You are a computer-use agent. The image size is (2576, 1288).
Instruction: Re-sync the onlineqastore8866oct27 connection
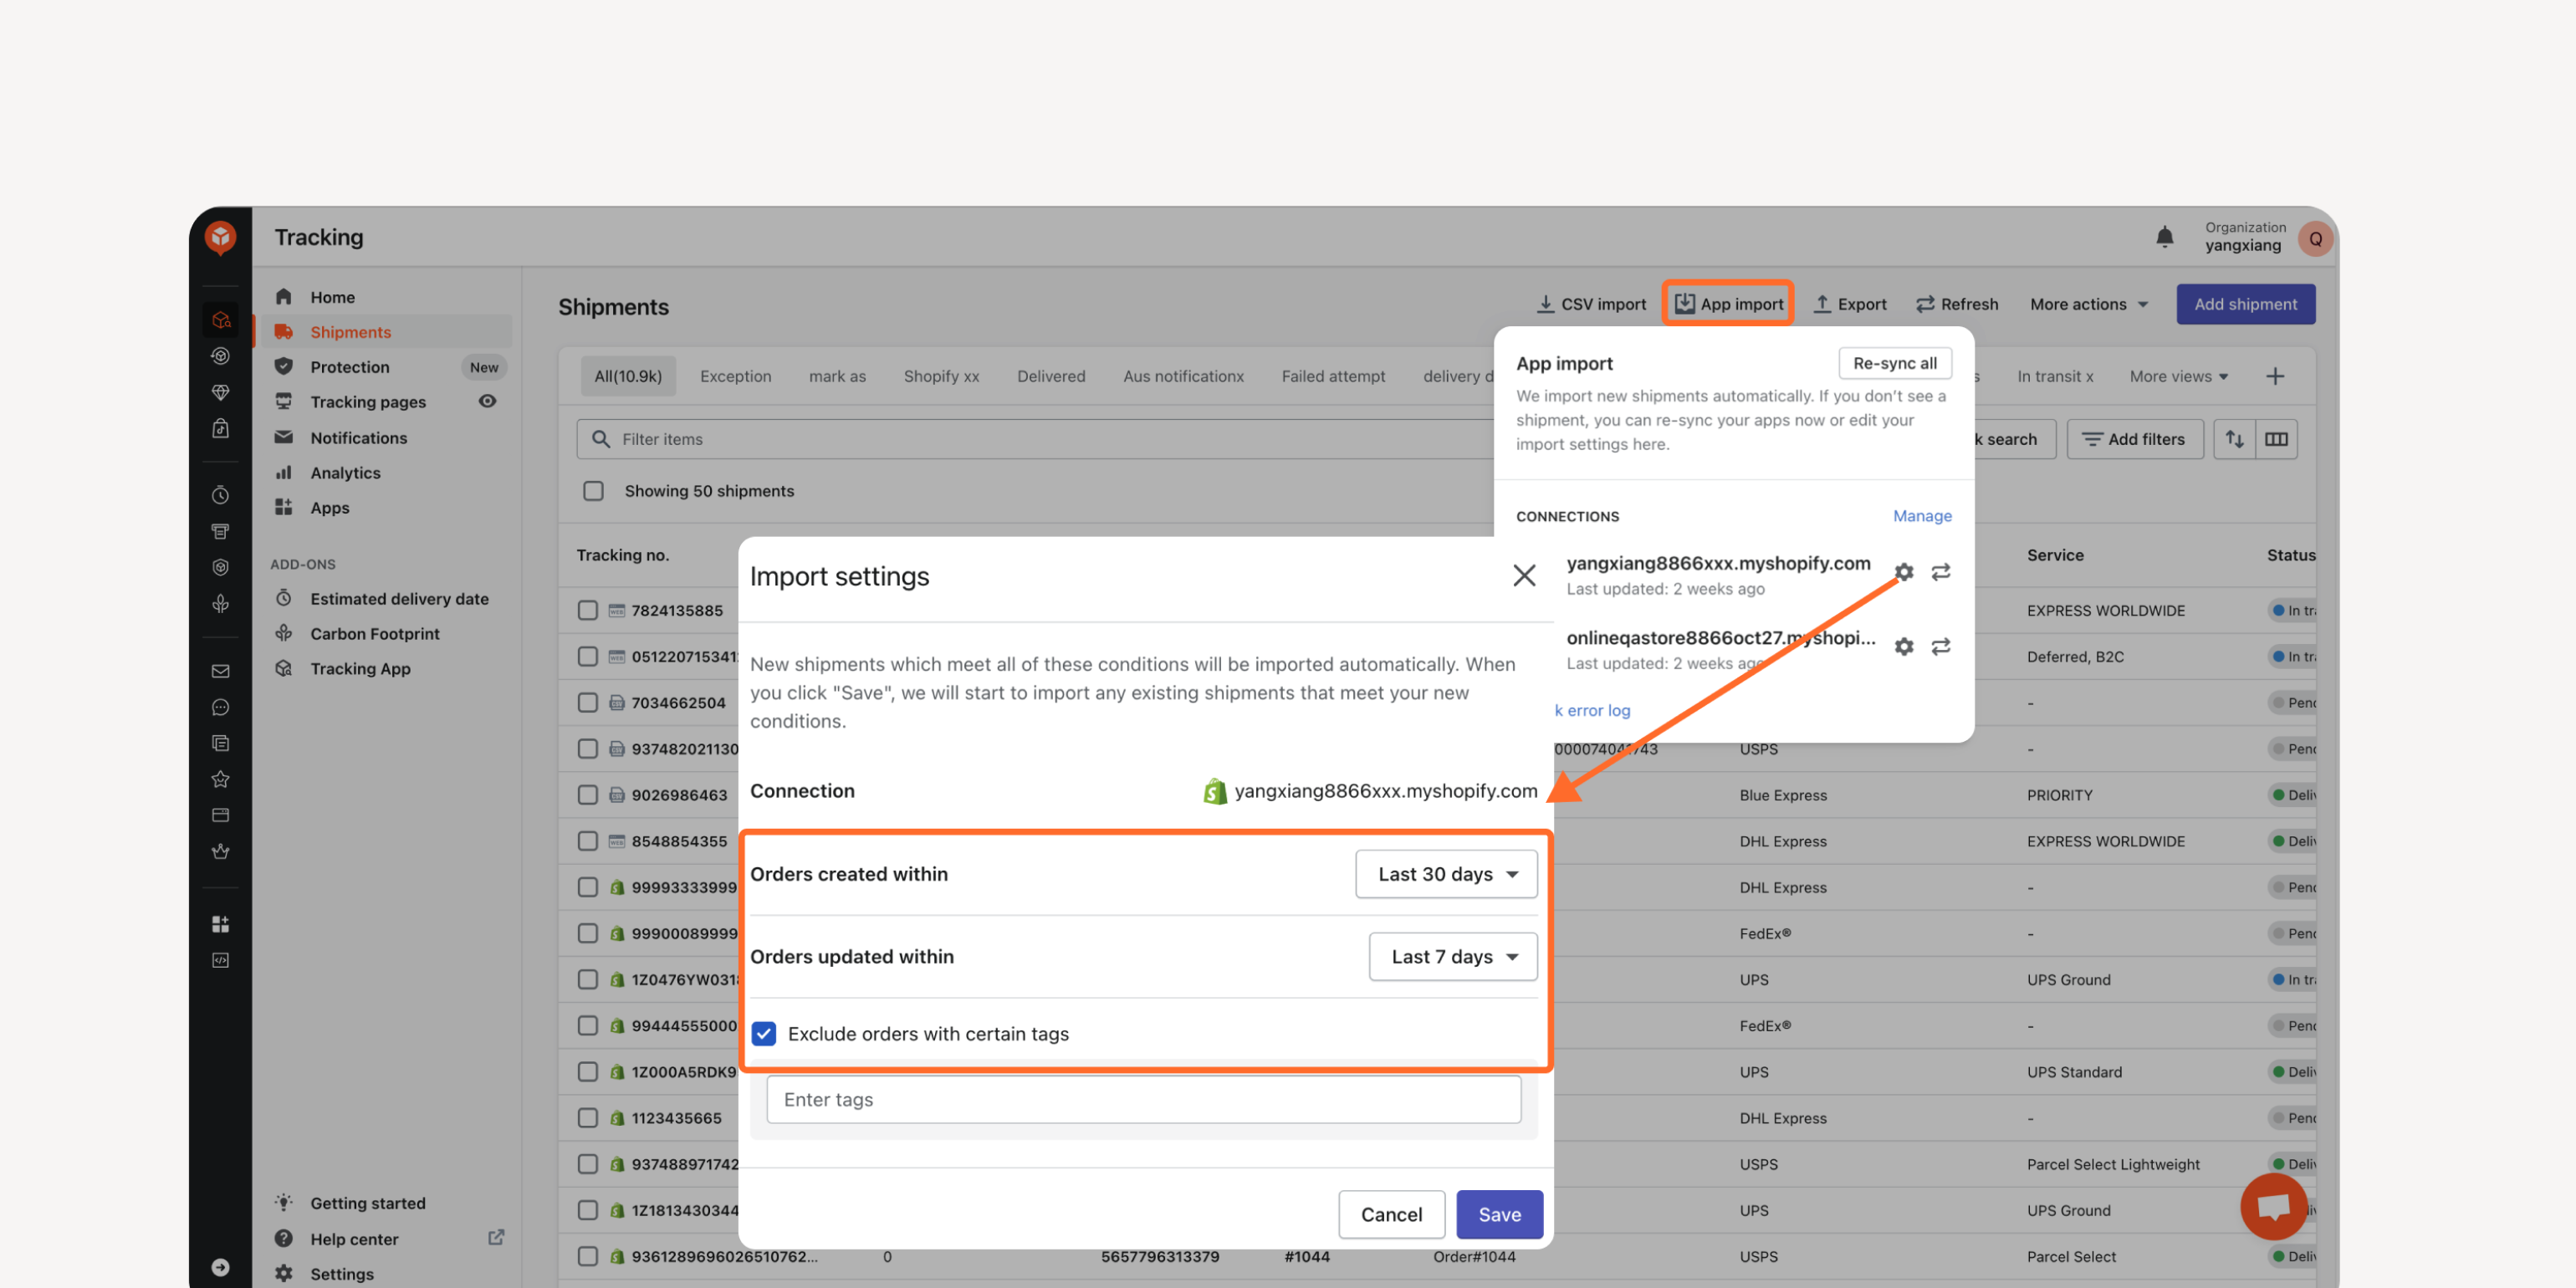1941,647
